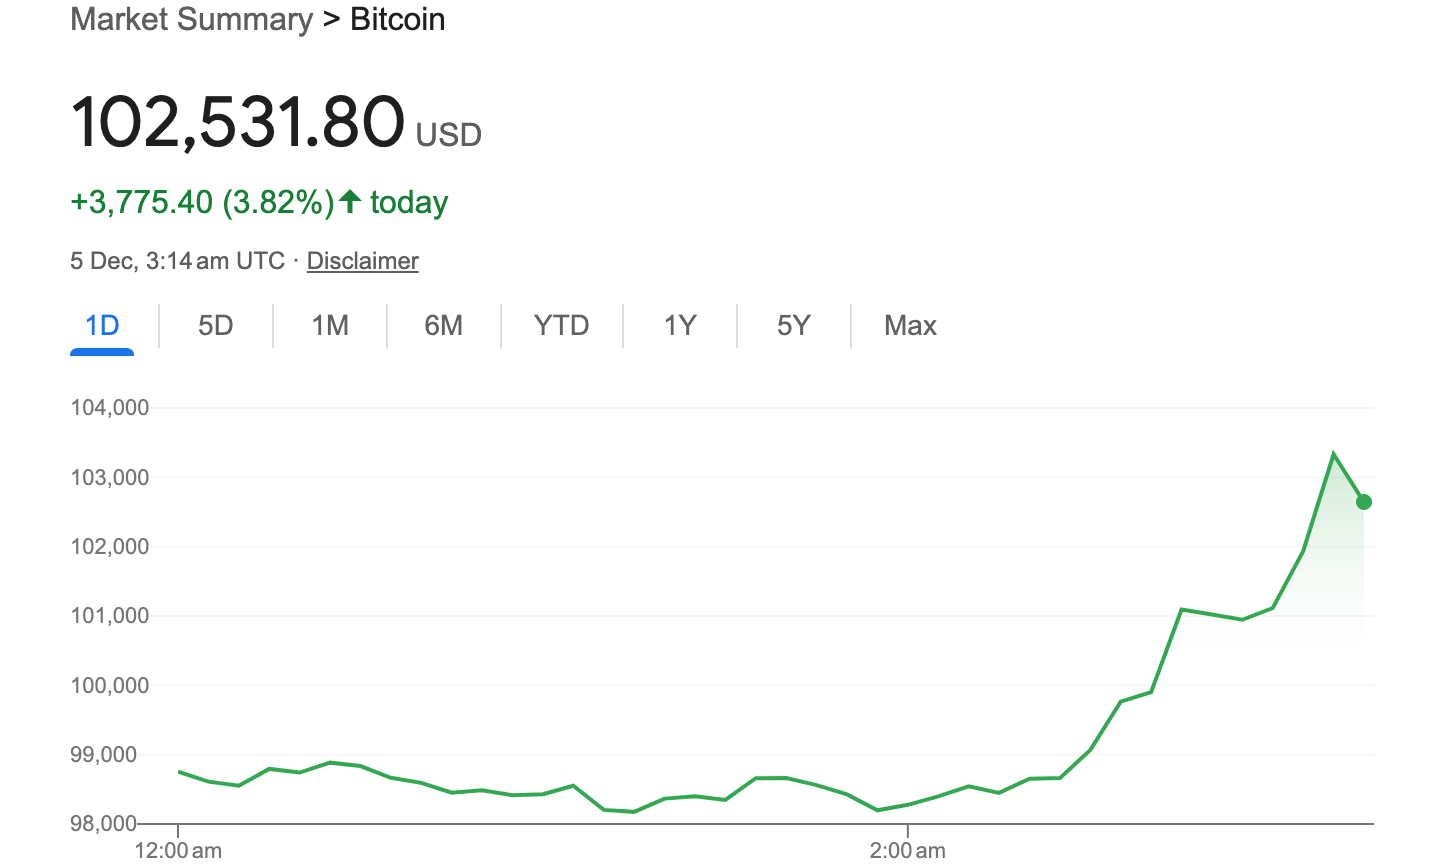Select the 1D range tab
Screen dimensions: 1454x866
pos(102,326)
